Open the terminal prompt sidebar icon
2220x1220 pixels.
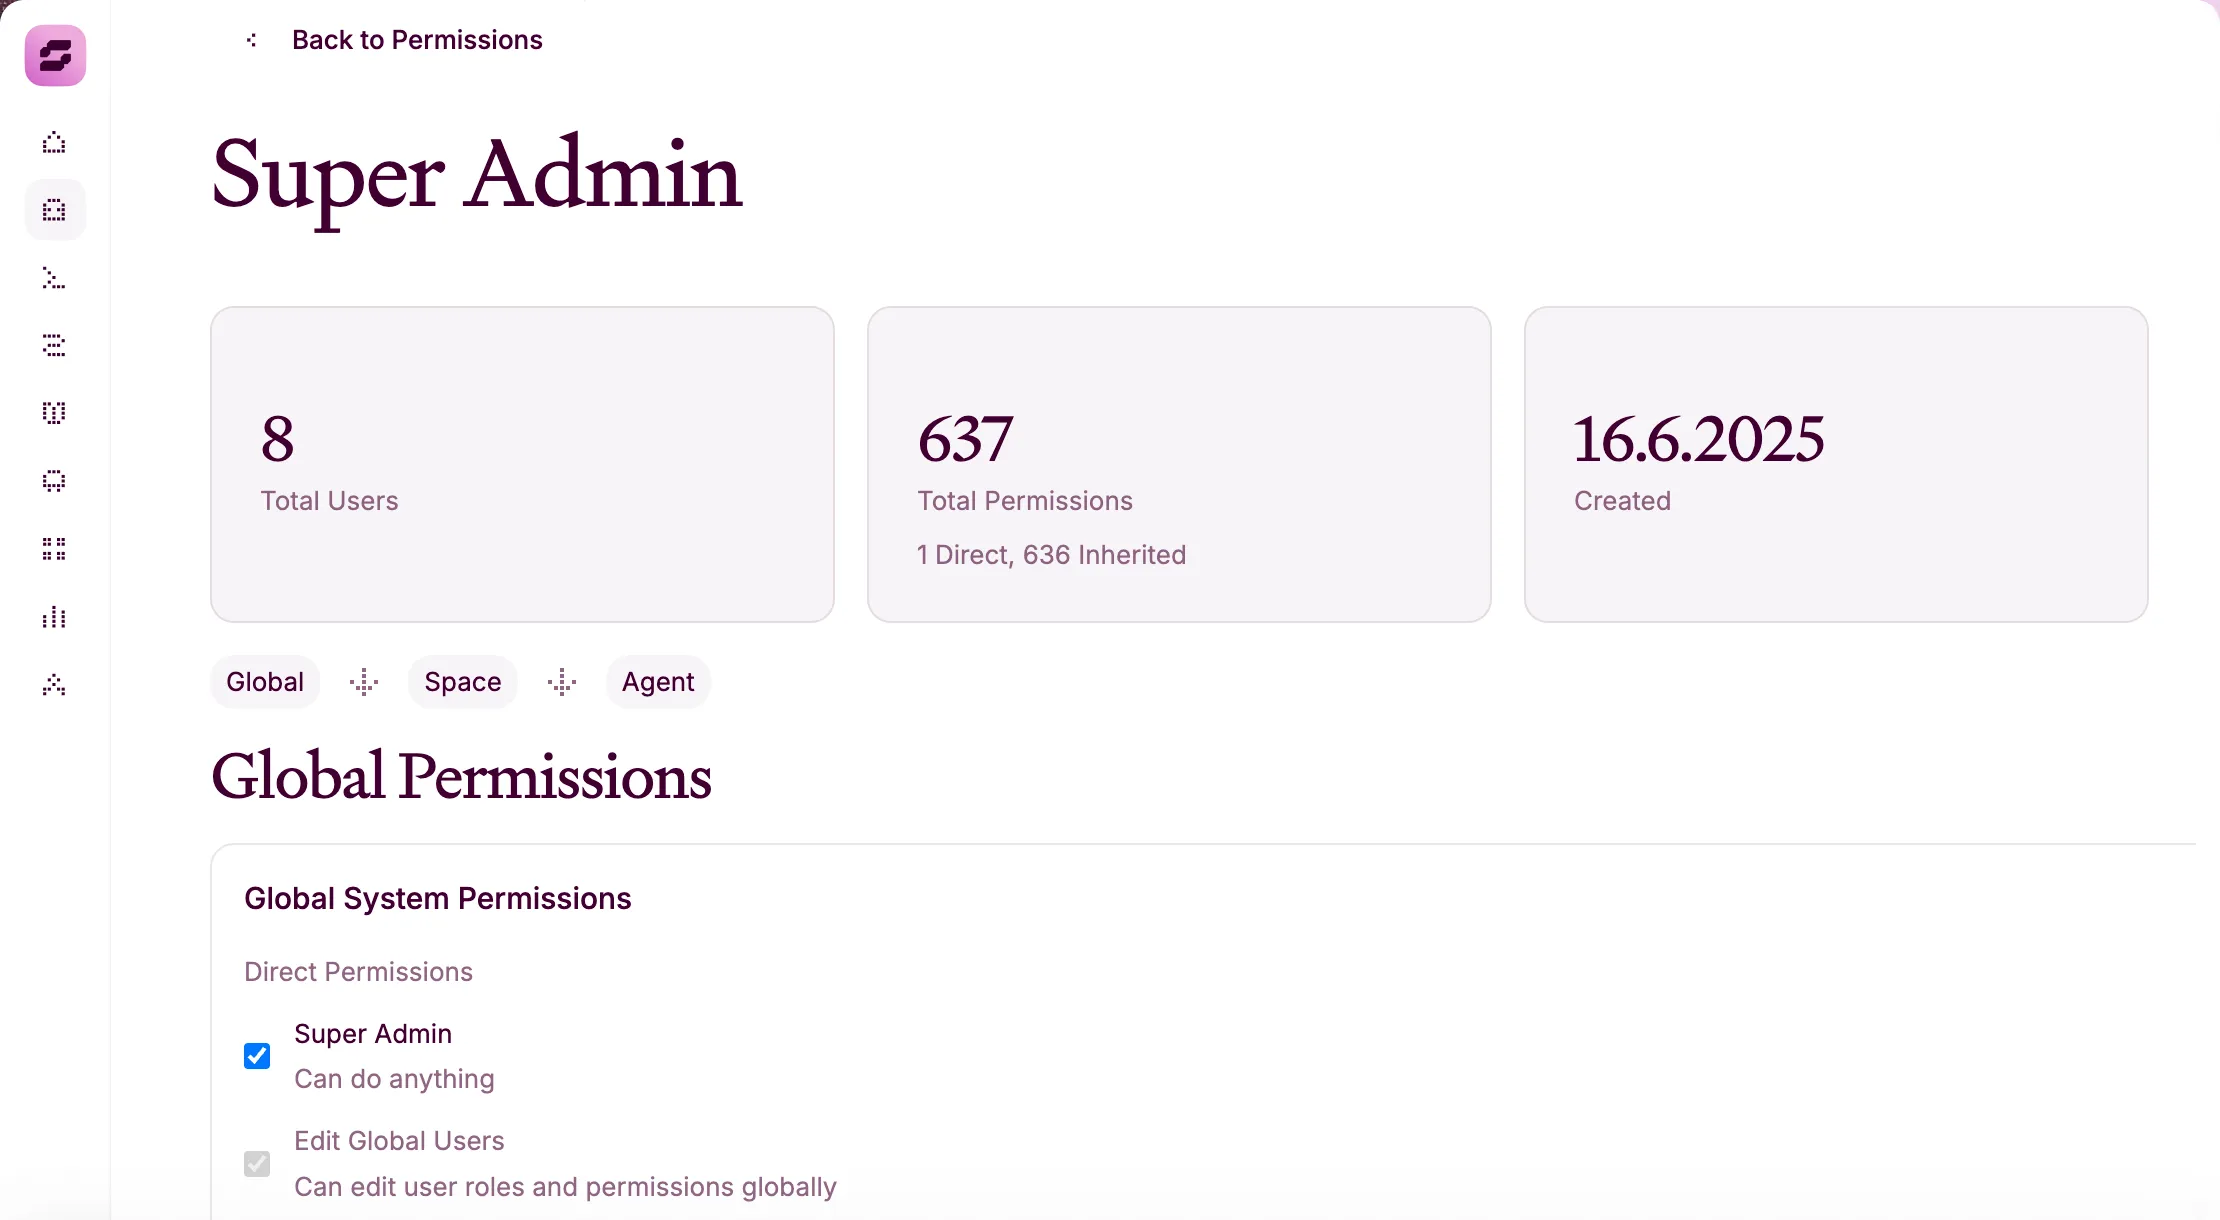(54, 278)
